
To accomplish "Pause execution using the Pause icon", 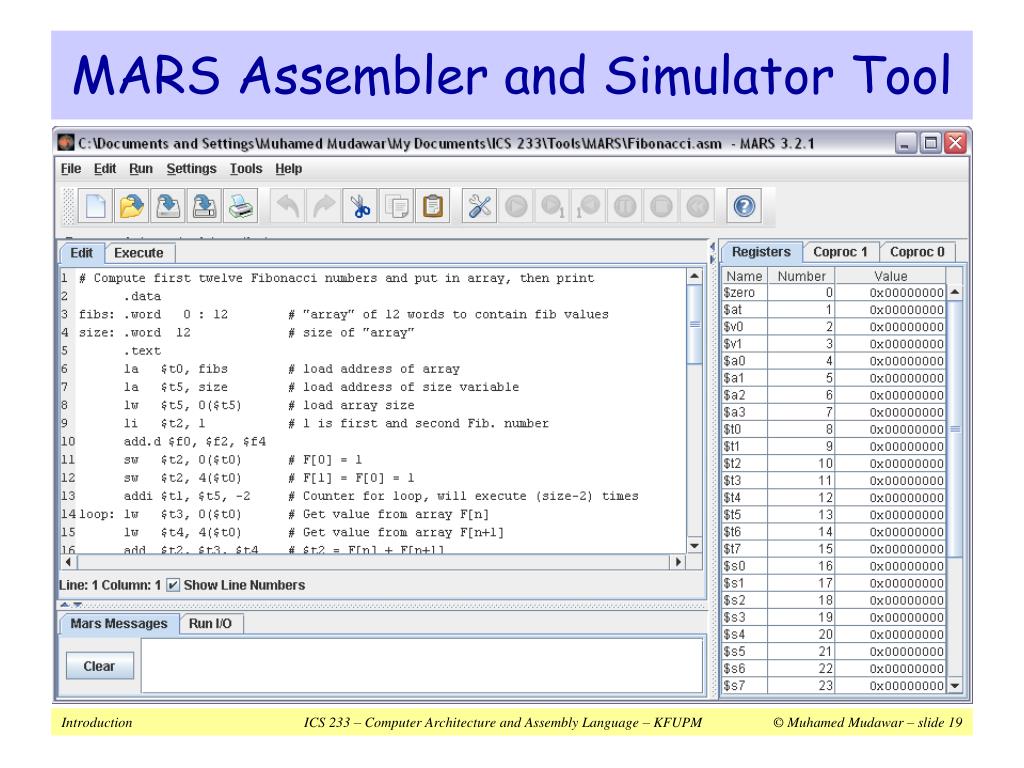I will pyautogui.click(x=625, y=206).
